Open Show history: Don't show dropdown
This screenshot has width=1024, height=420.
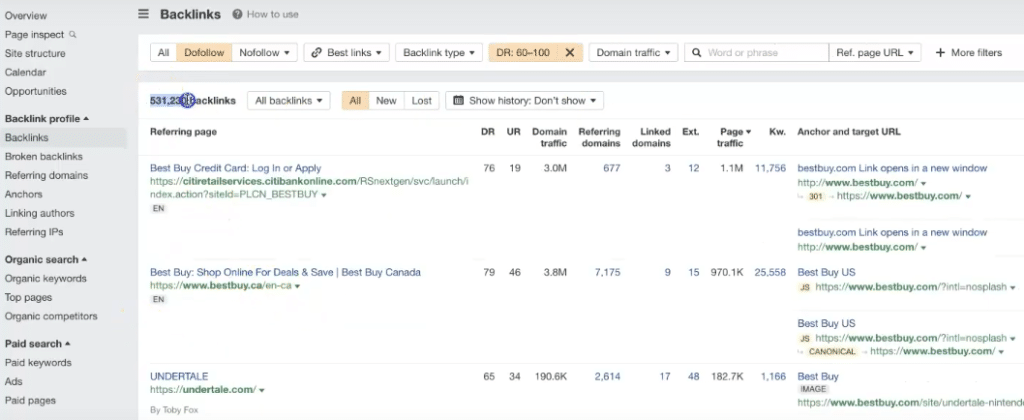pos(524,101)
